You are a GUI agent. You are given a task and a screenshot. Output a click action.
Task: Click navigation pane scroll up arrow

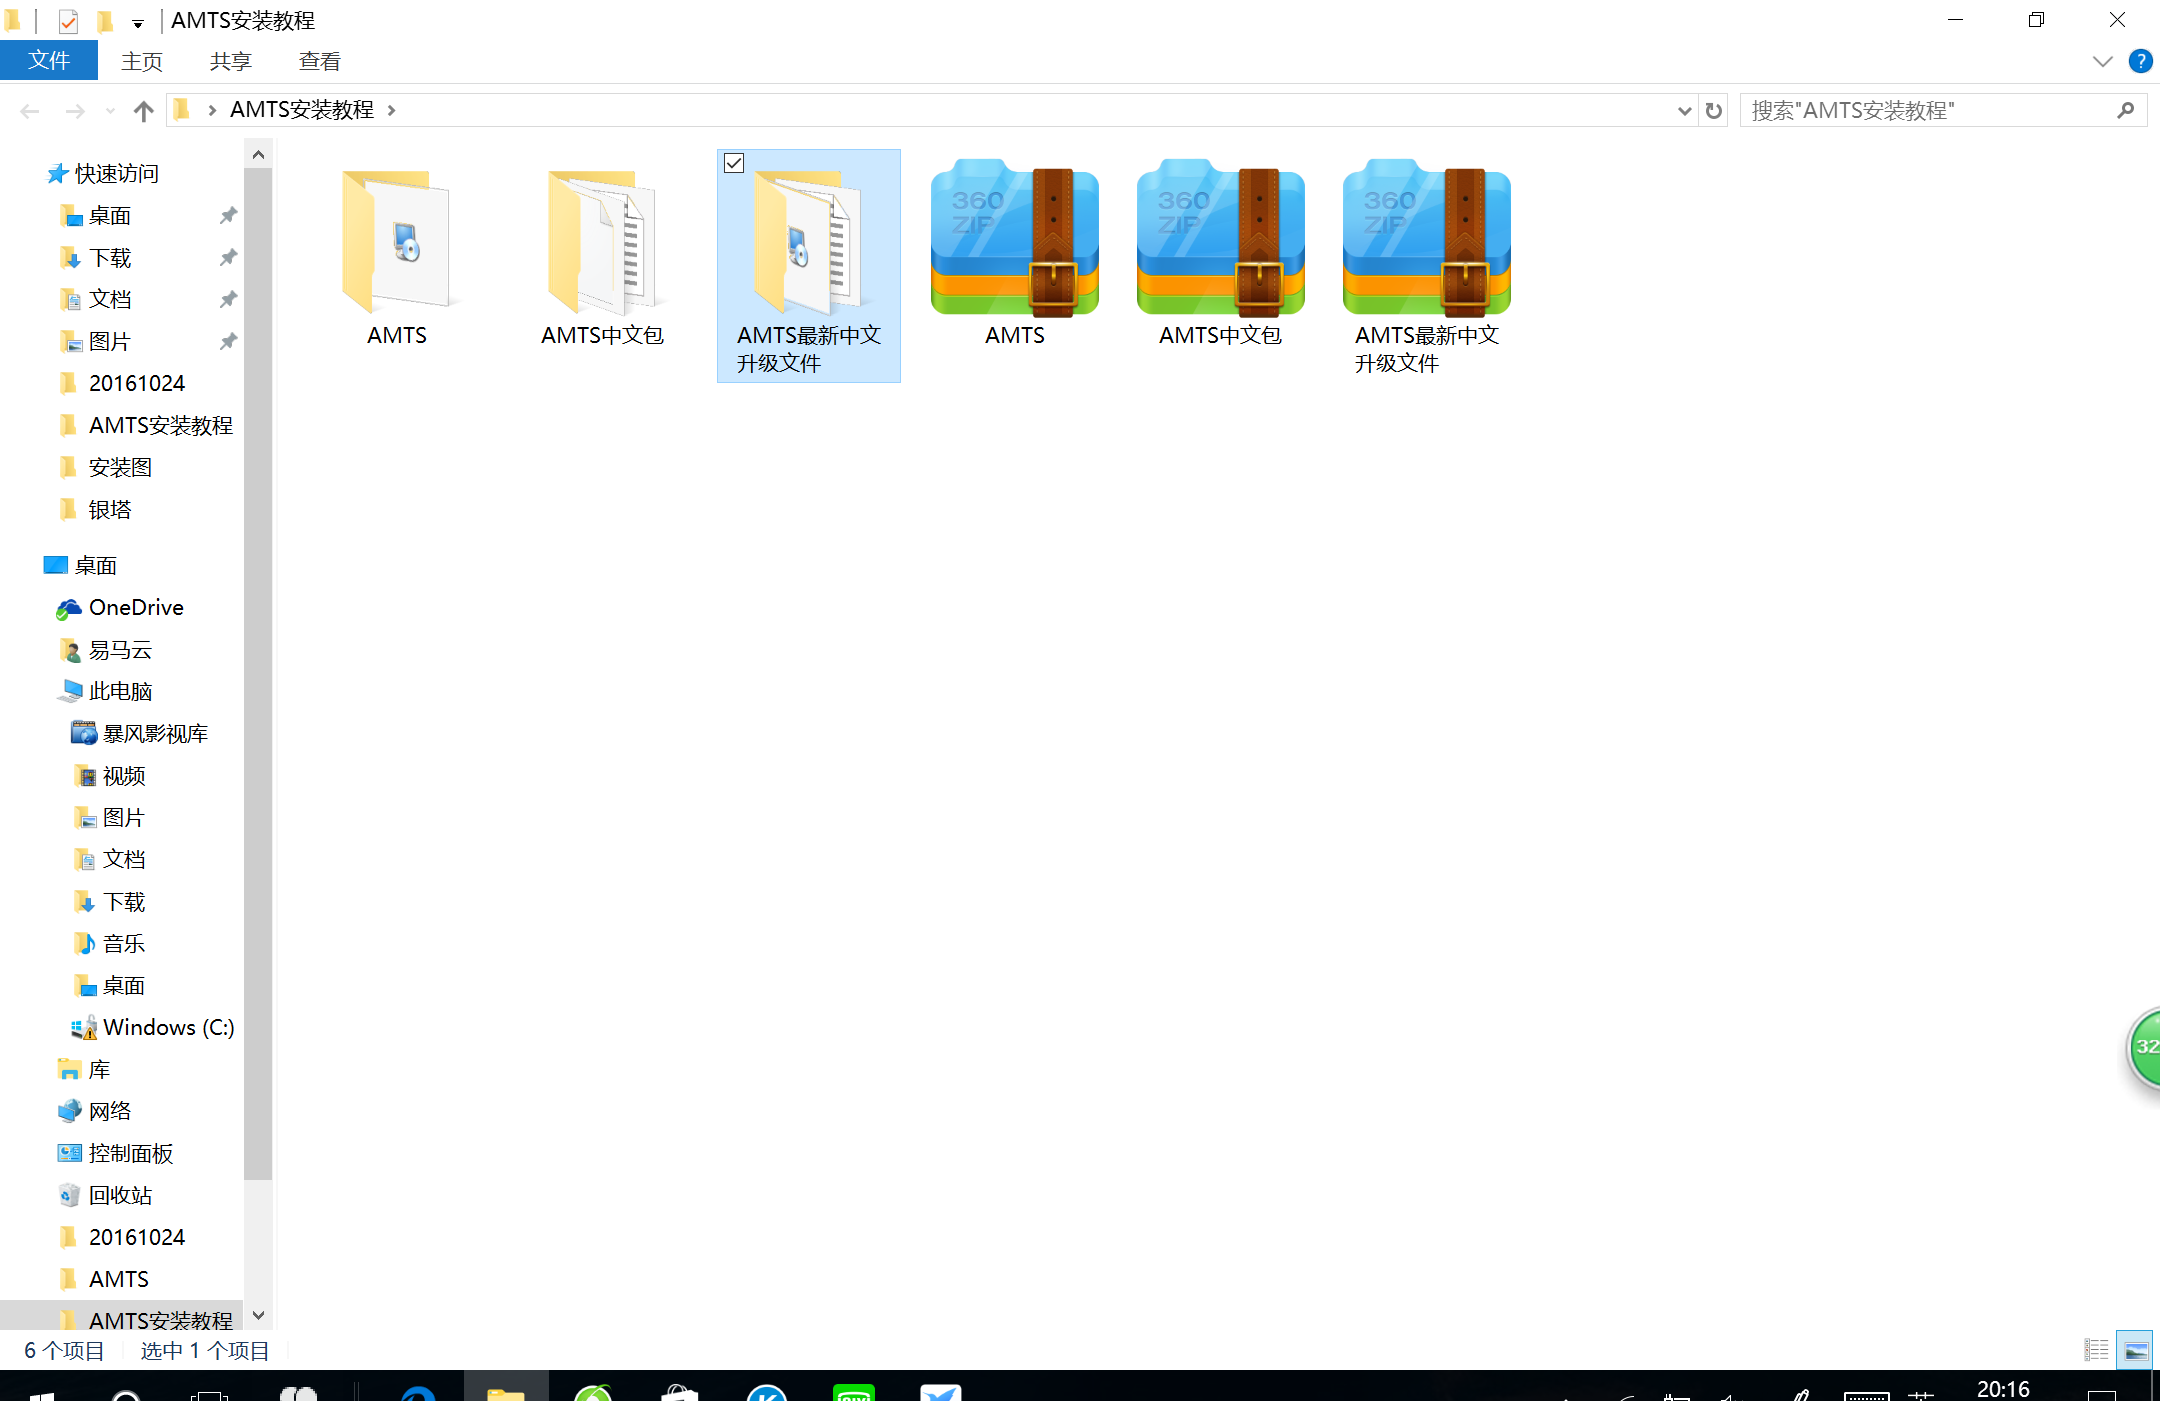pyautogui.click(x=258, y=155)
